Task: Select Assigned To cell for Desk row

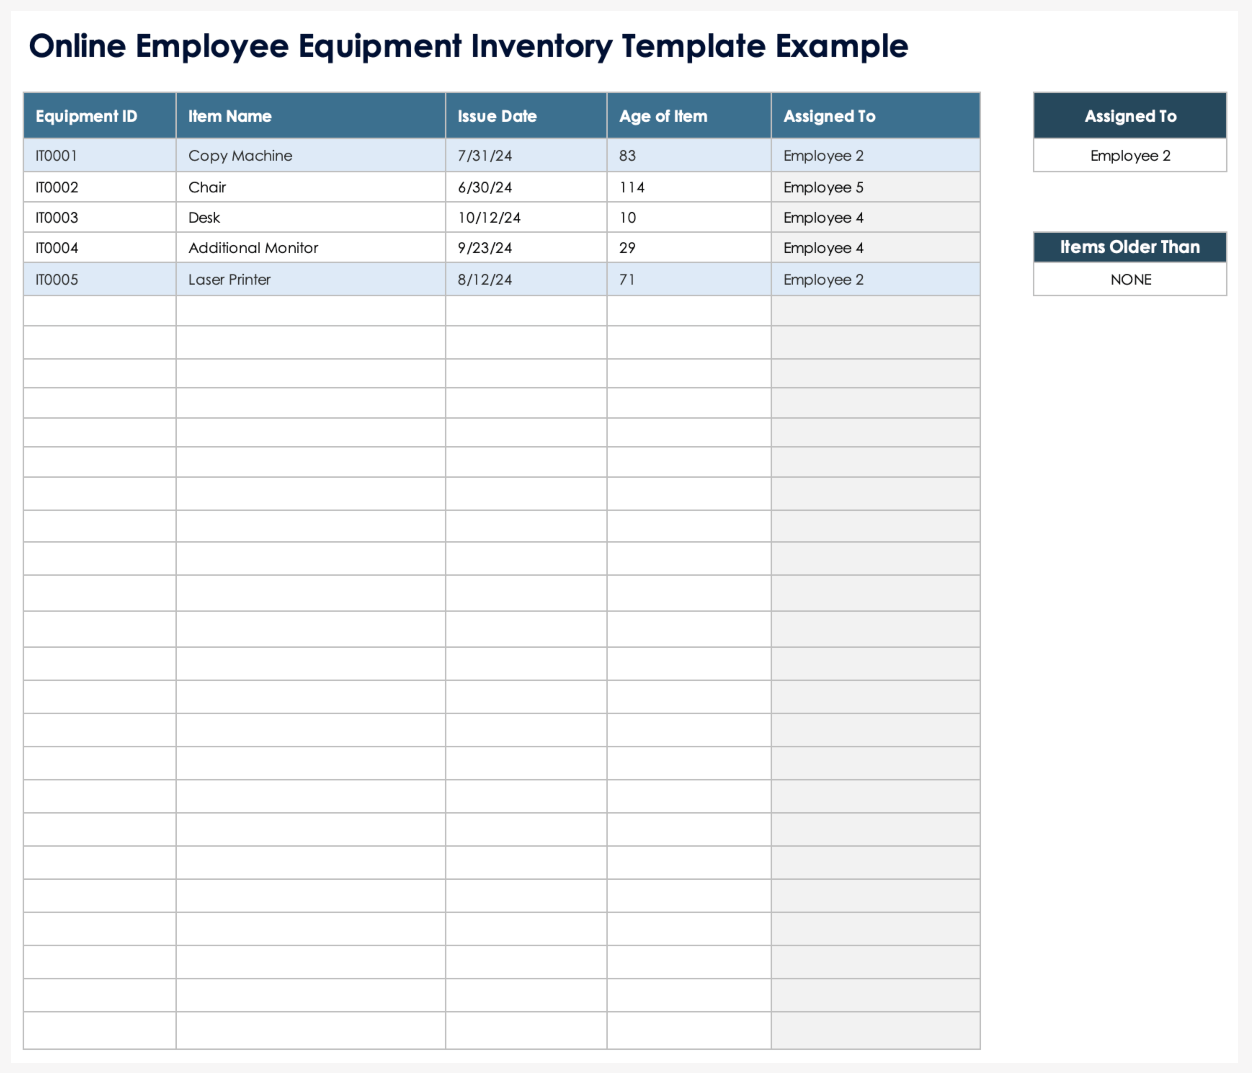Action: 875,218
